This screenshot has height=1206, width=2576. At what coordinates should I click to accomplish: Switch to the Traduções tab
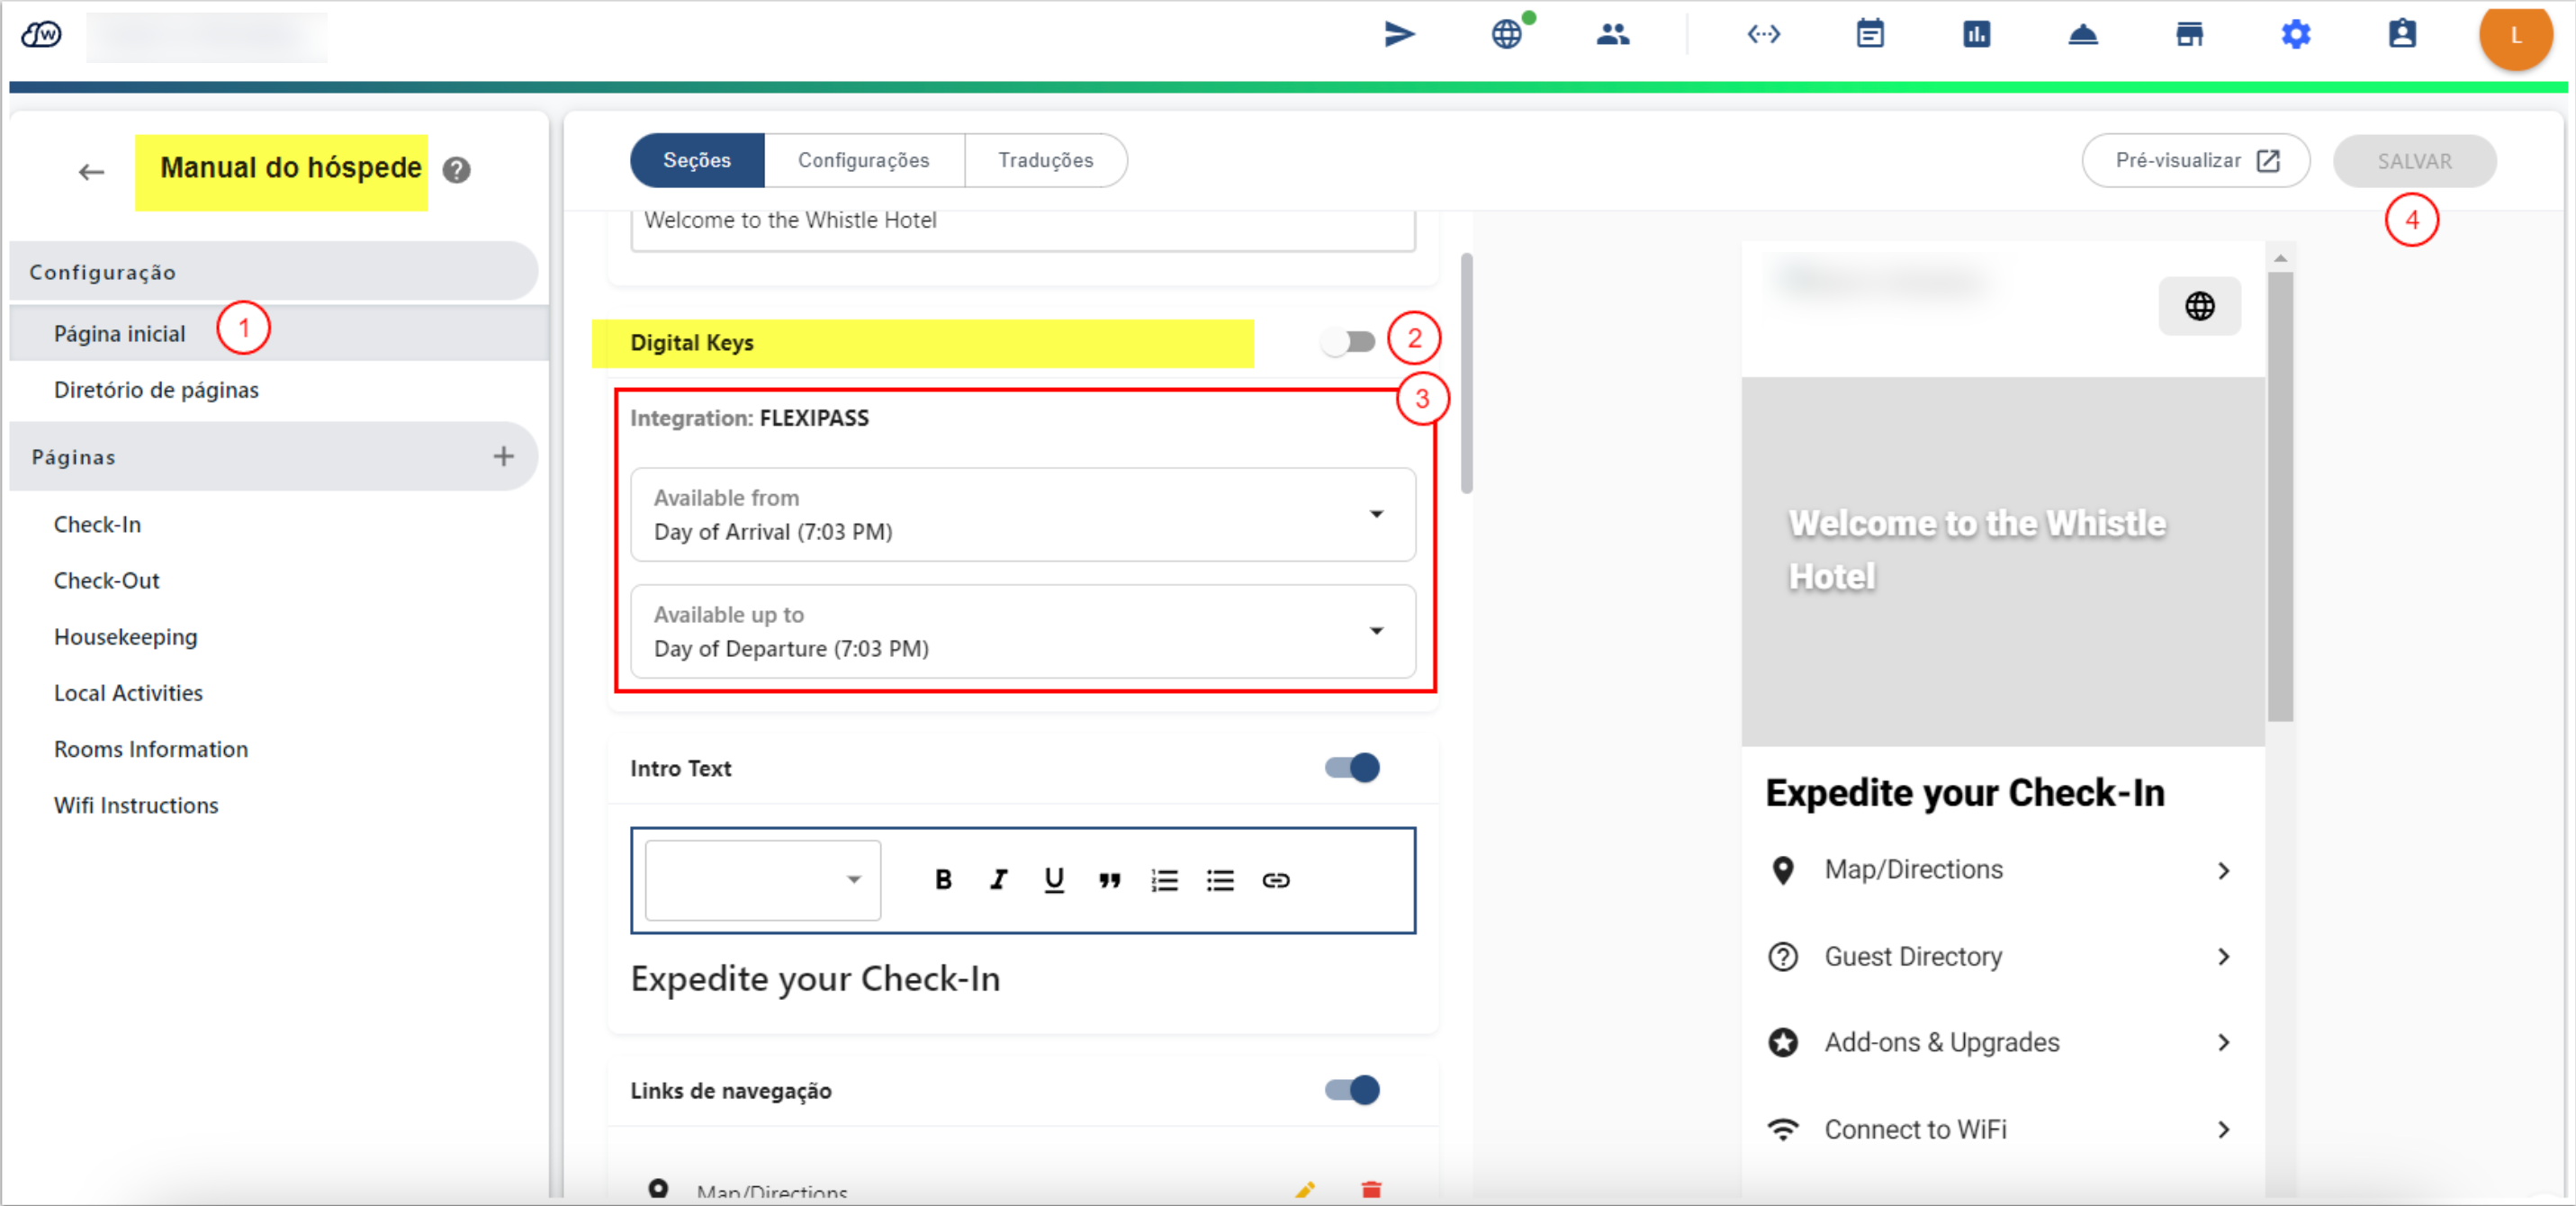(x=1045, y=160)
